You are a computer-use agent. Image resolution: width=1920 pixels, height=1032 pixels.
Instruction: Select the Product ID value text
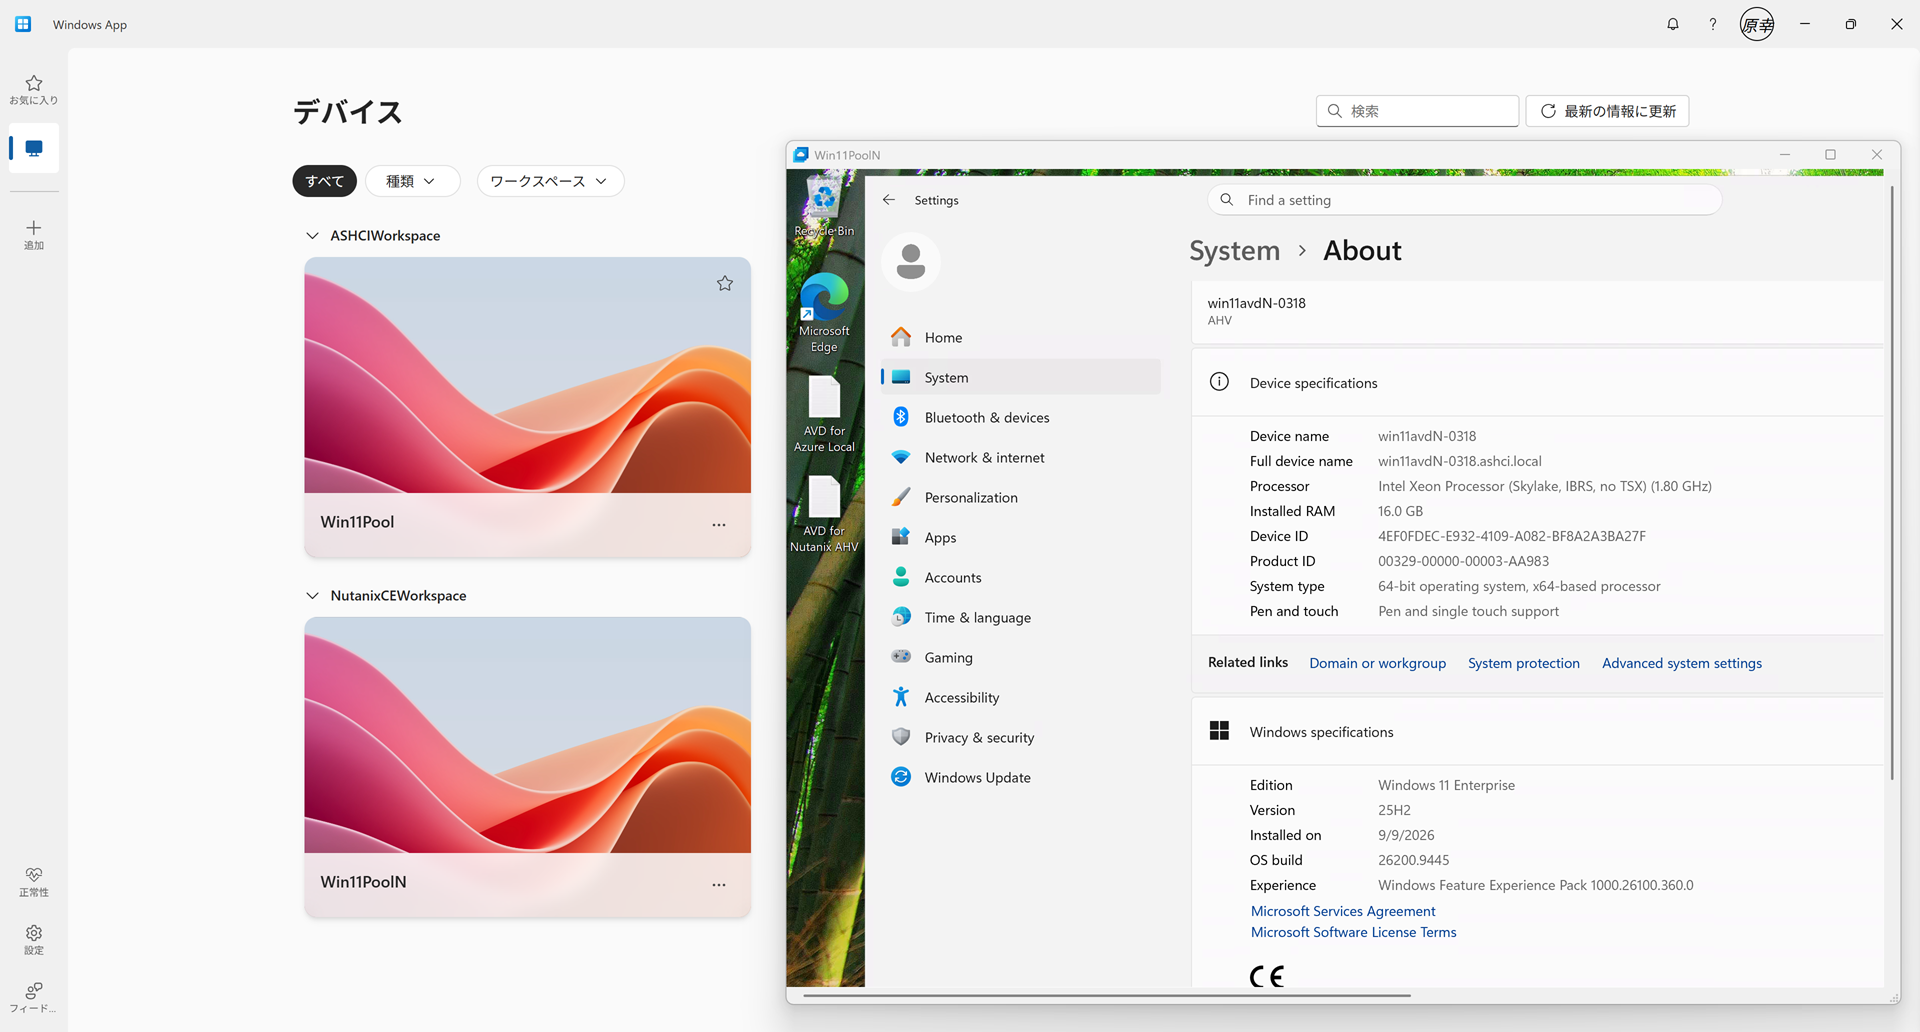coord(1463,561)
